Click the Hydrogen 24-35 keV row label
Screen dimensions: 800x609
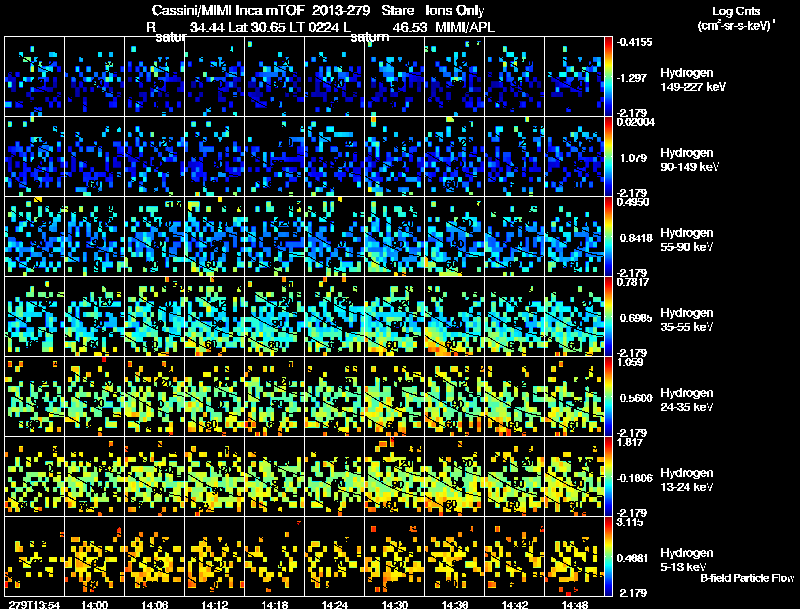coord(687,400)
